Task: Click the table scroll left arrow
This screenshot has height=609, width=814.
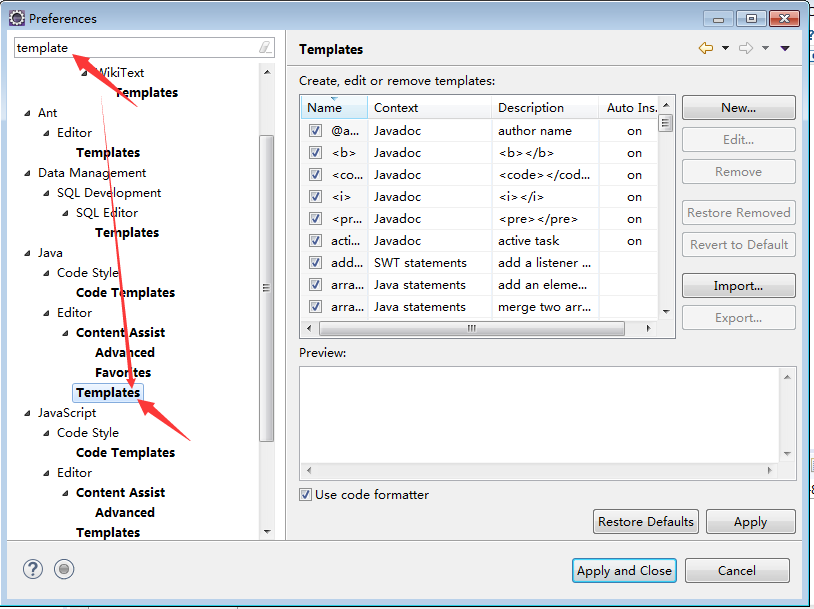Action: (309, 328)
